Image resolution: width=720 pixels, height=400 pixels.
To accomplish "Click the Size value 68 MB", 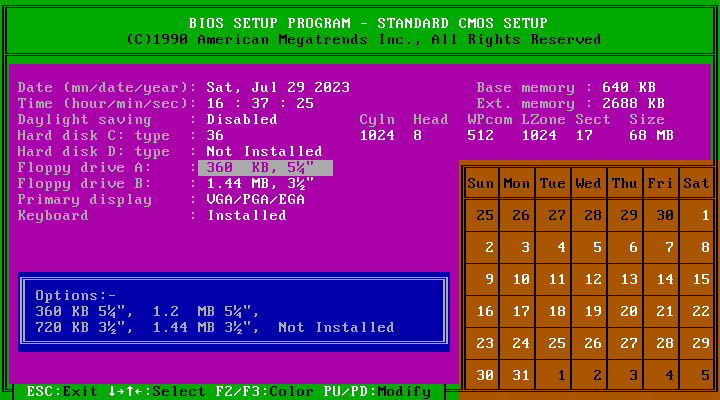I will 652,135.
